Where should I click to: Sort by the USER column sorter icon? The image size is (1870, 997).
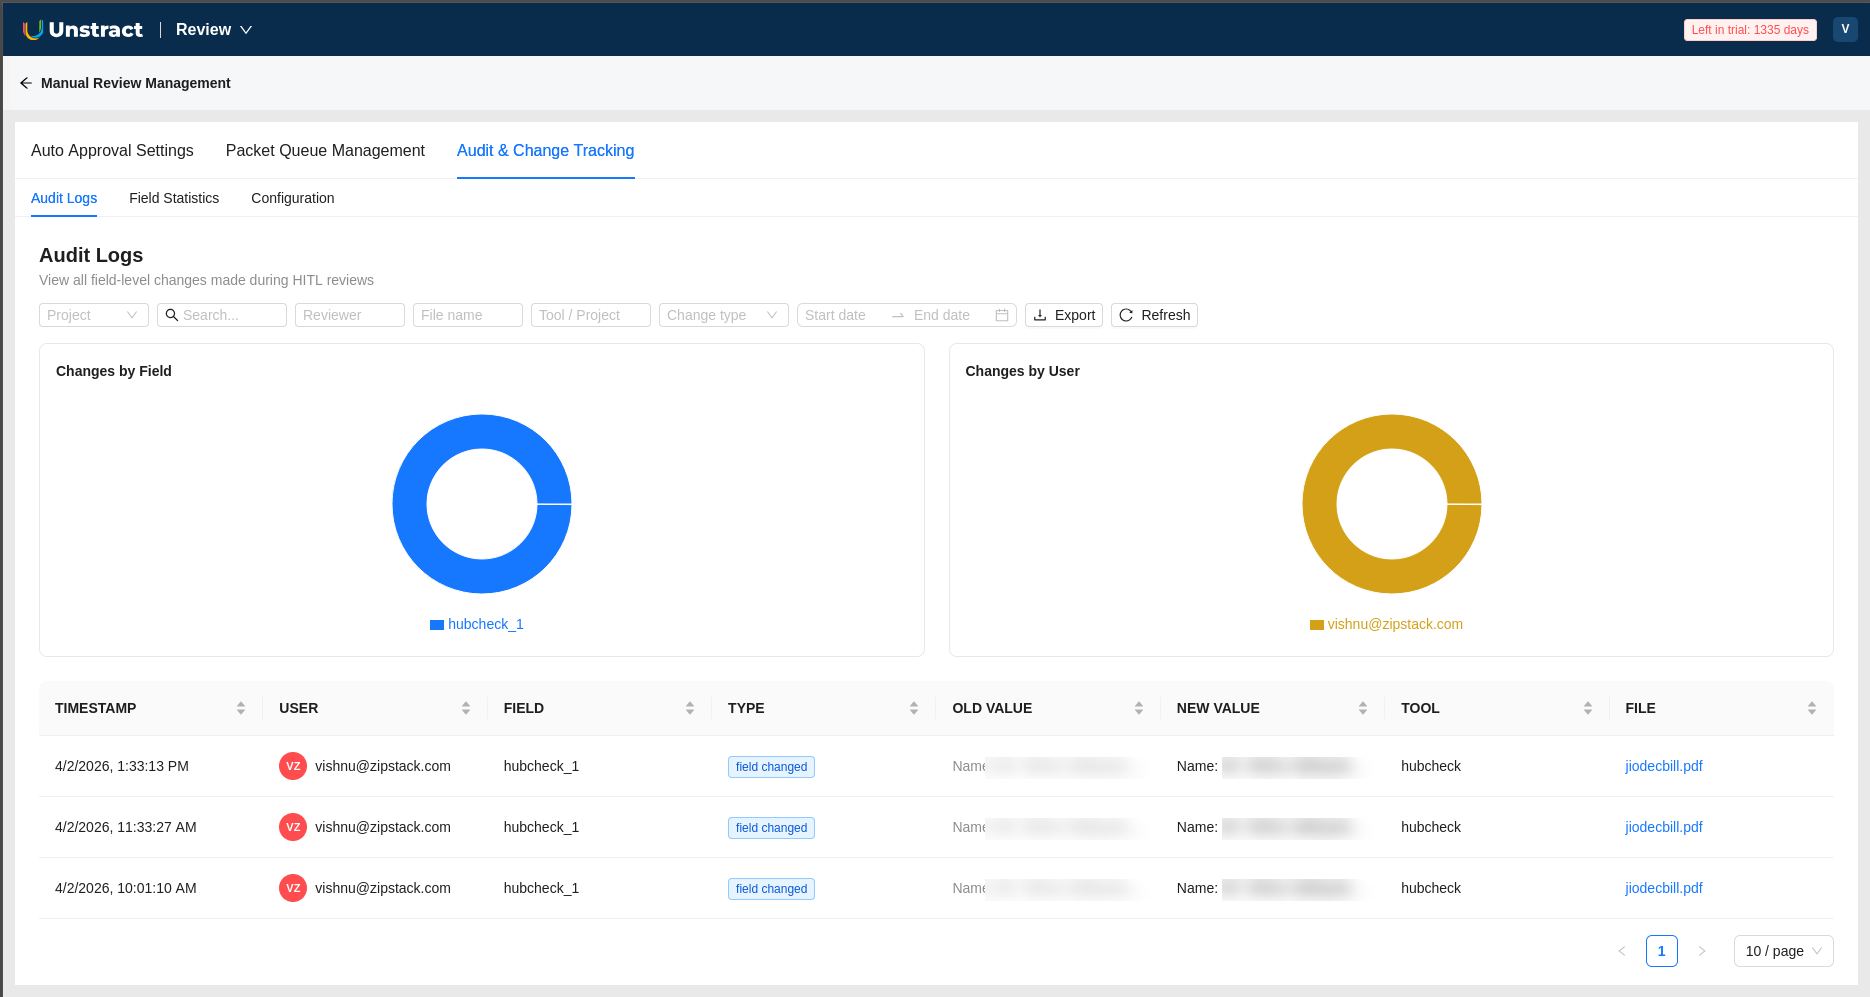point(466,708)
